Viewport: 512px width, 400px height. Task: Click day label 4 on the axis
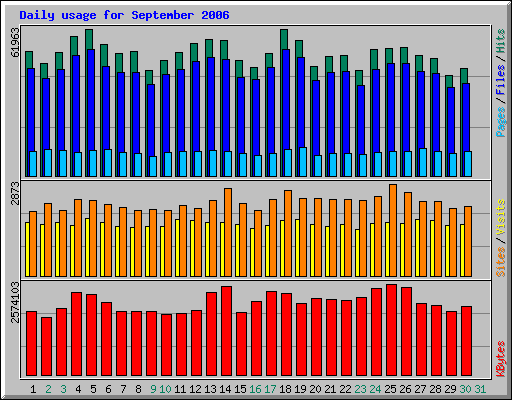78,389
